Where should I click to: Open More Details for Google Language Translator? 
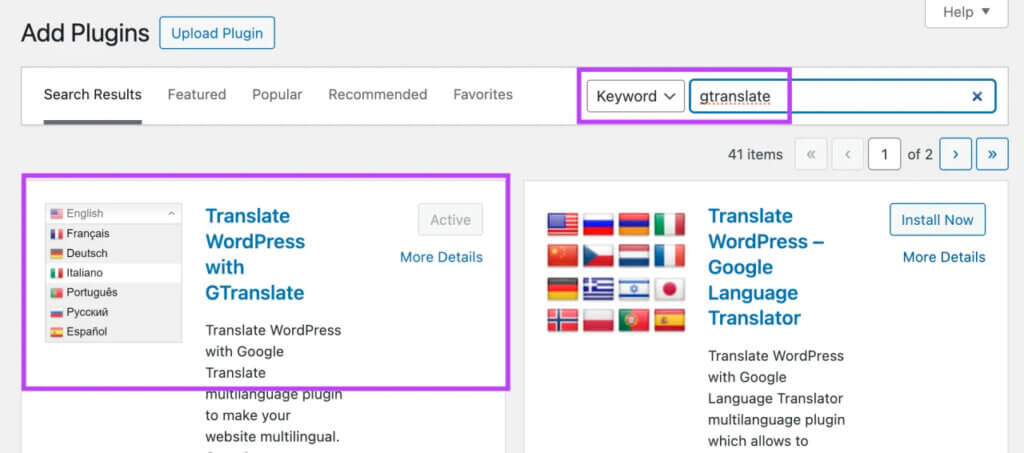tap(944, 257)
